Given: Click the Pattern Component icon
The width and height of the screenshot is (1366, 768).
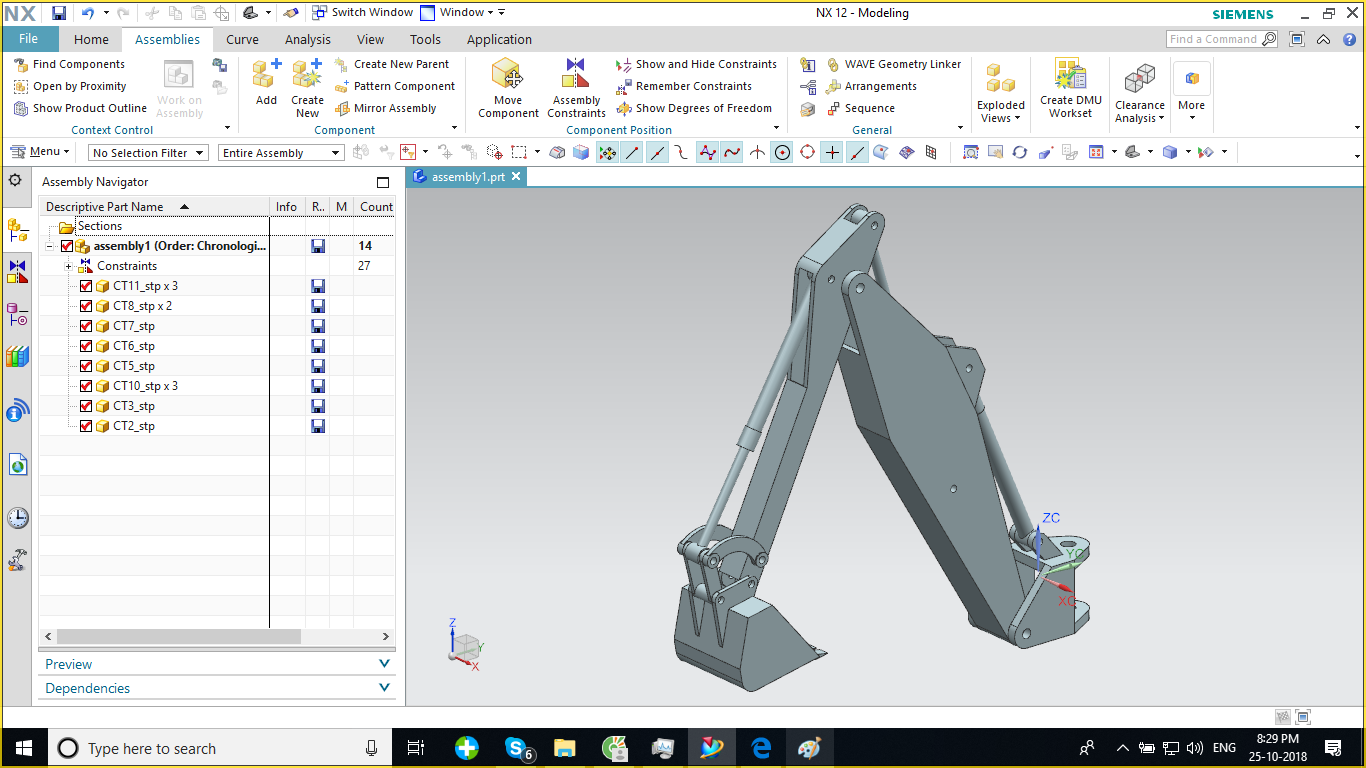Looking at the screenshot, I should click(x=342, y=86).
